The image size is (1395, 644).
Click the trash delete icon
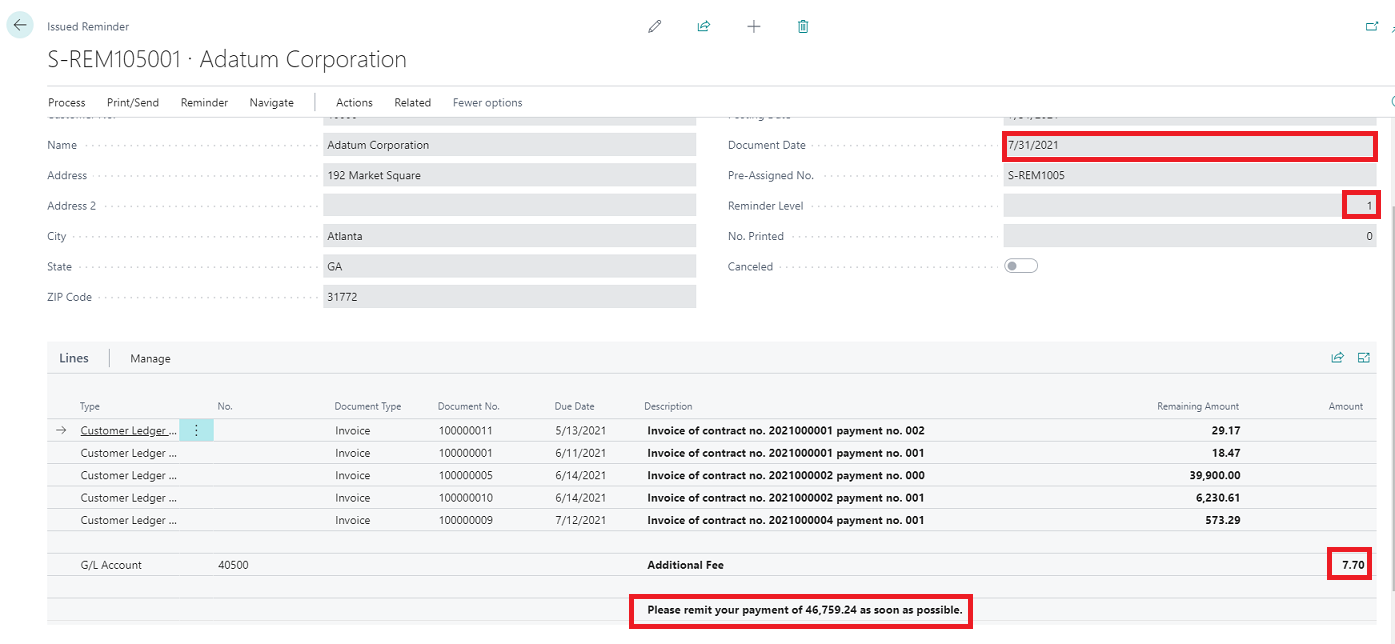click(803, 27)
